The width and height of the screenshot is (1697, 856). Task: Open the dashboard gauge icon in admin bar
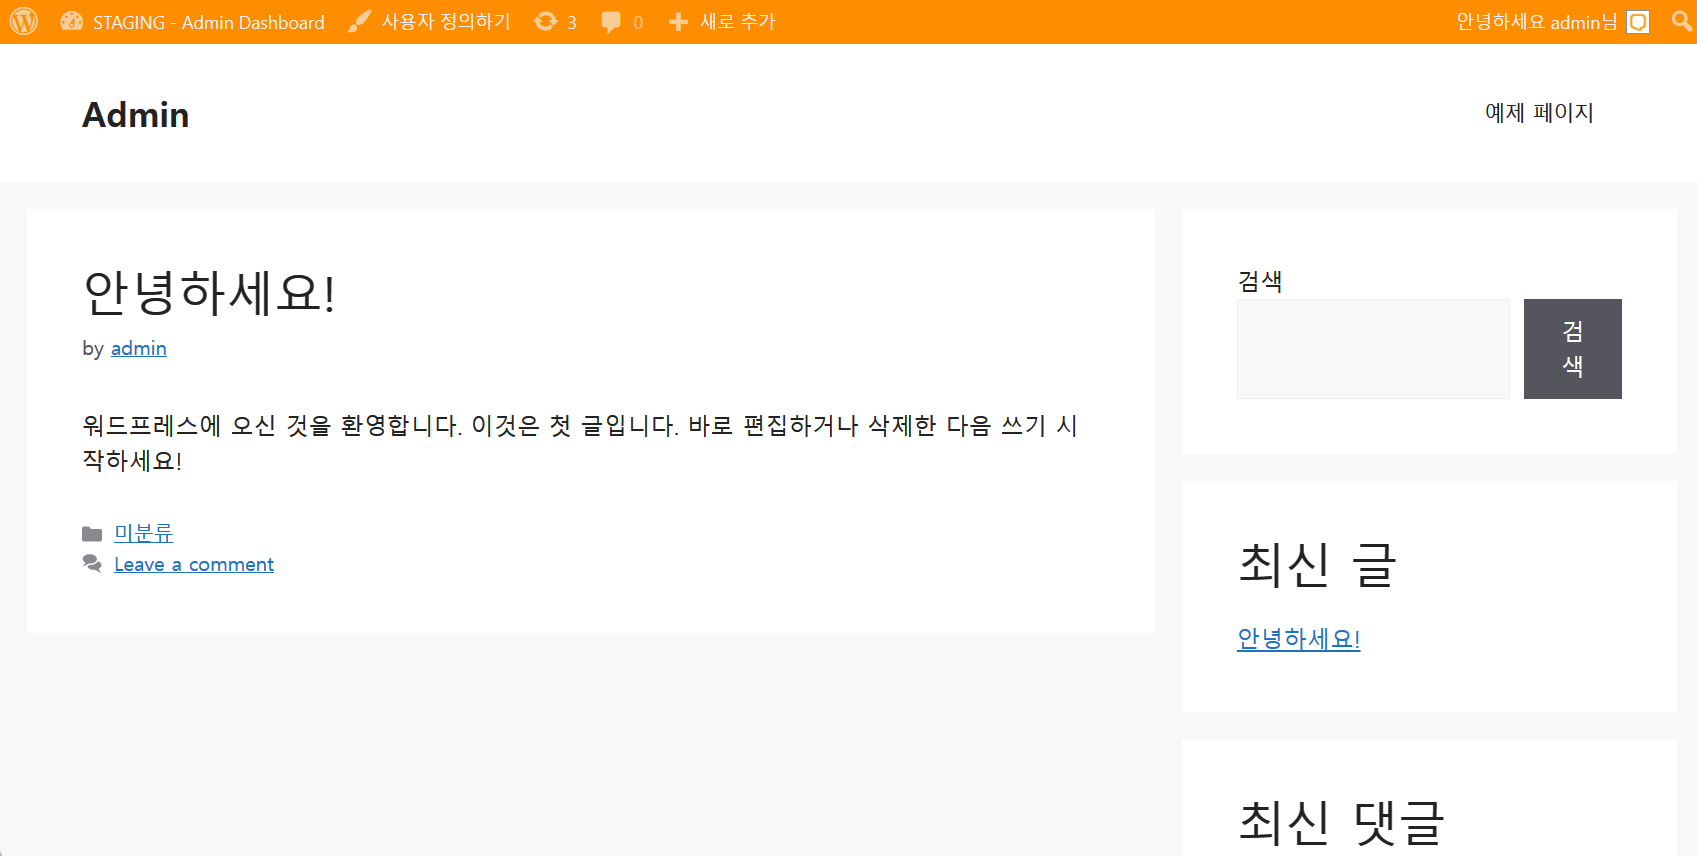(x=71, y=21)
